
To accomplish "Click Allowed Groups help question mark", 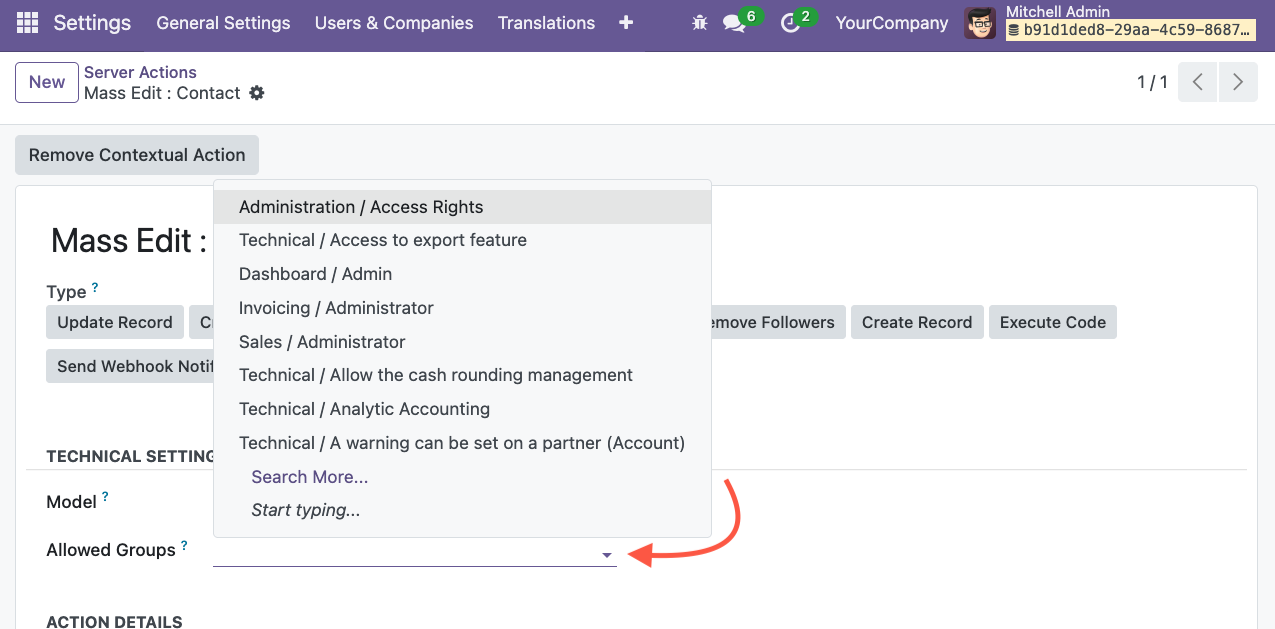I will pos(184,546).
